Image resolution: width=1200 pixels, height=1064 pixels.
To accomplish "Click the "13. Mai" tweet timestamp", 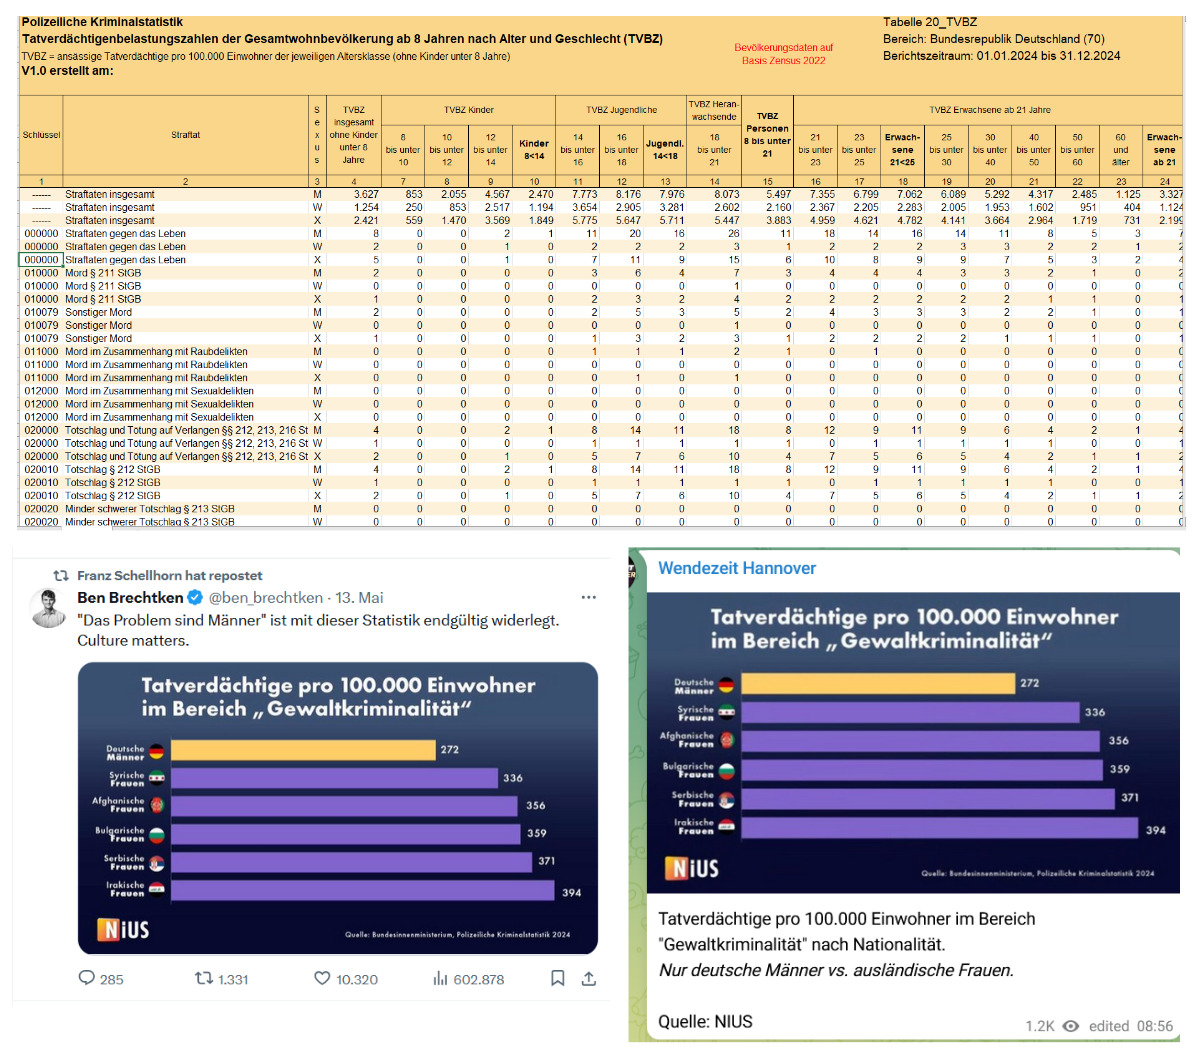I will click(359, 598).
